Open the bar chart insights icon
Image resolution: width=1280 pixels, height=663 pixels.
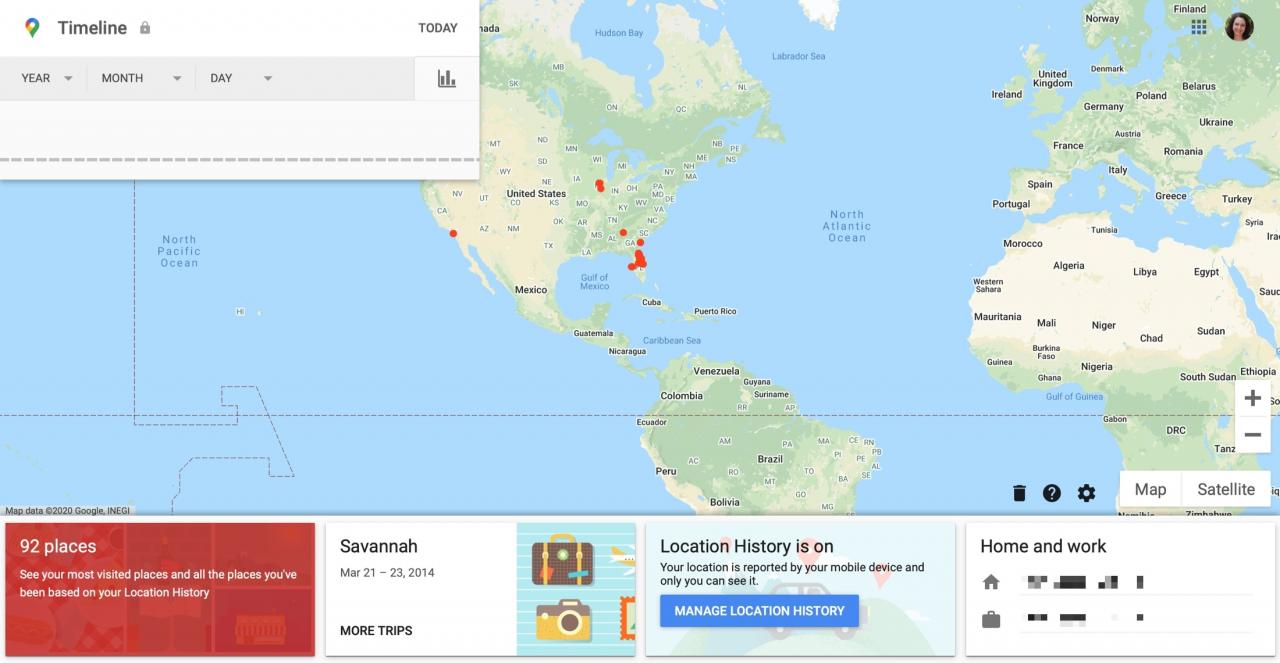pyautogui.click(x=447, y=78)
